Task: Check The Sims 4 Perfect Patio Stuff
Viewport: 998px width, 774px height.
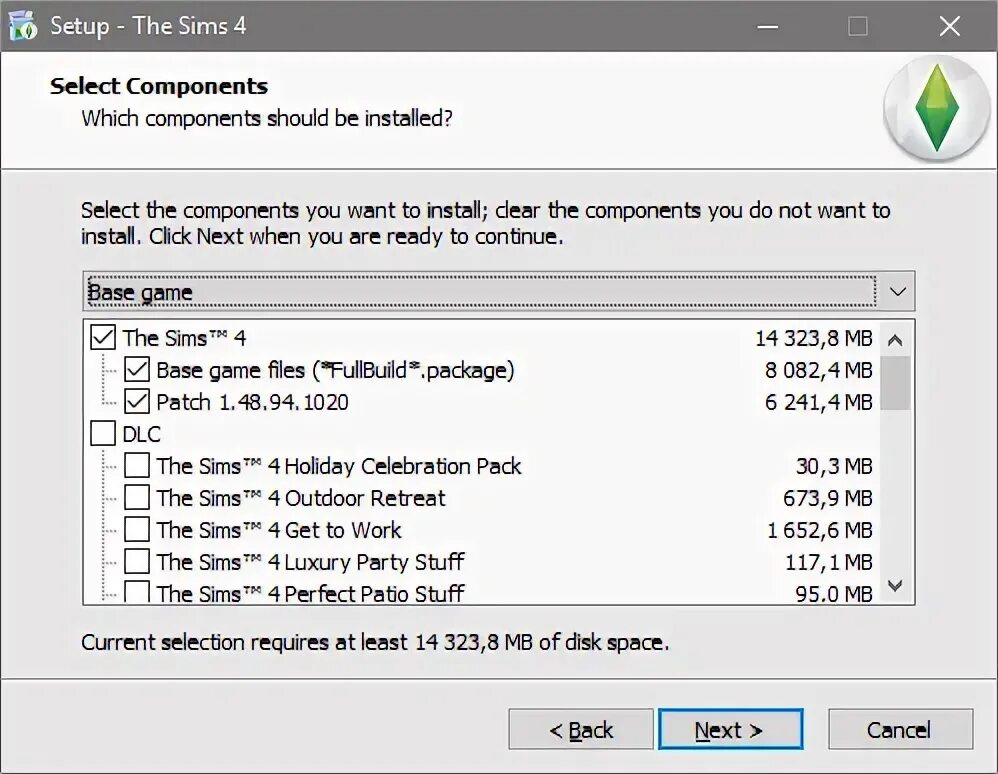Action: coord(137,591)
